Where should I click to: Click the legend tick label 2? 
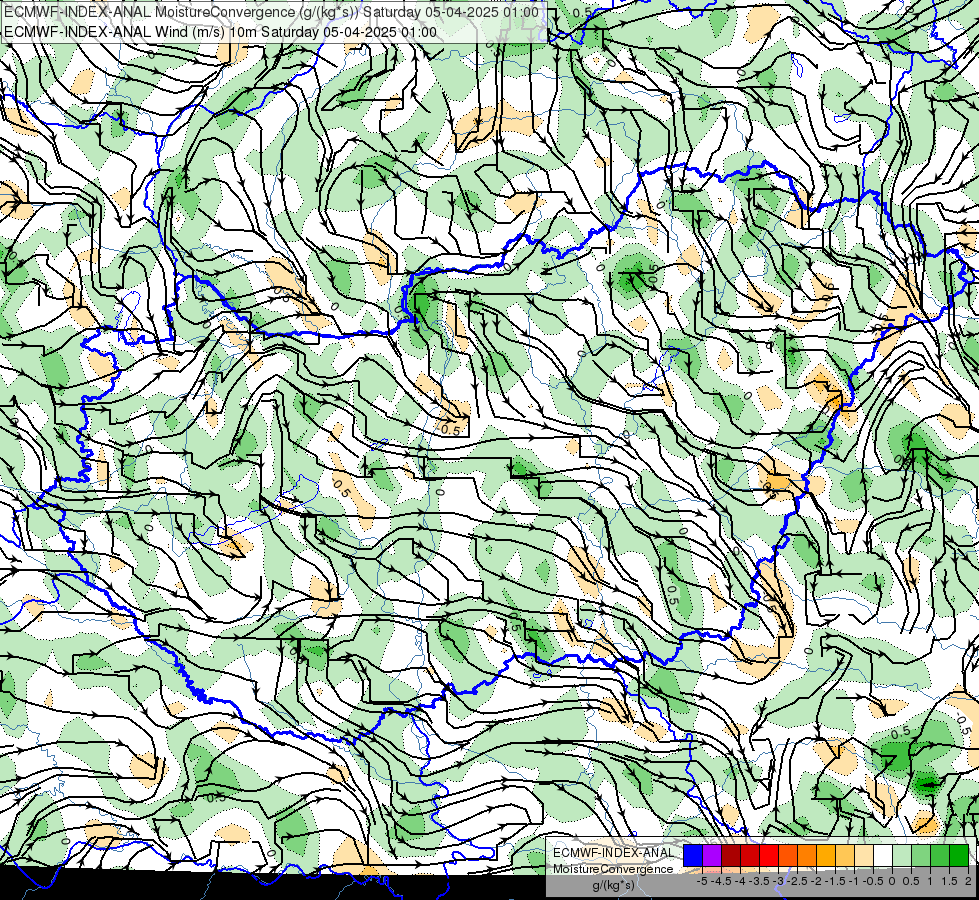[968, 881]
